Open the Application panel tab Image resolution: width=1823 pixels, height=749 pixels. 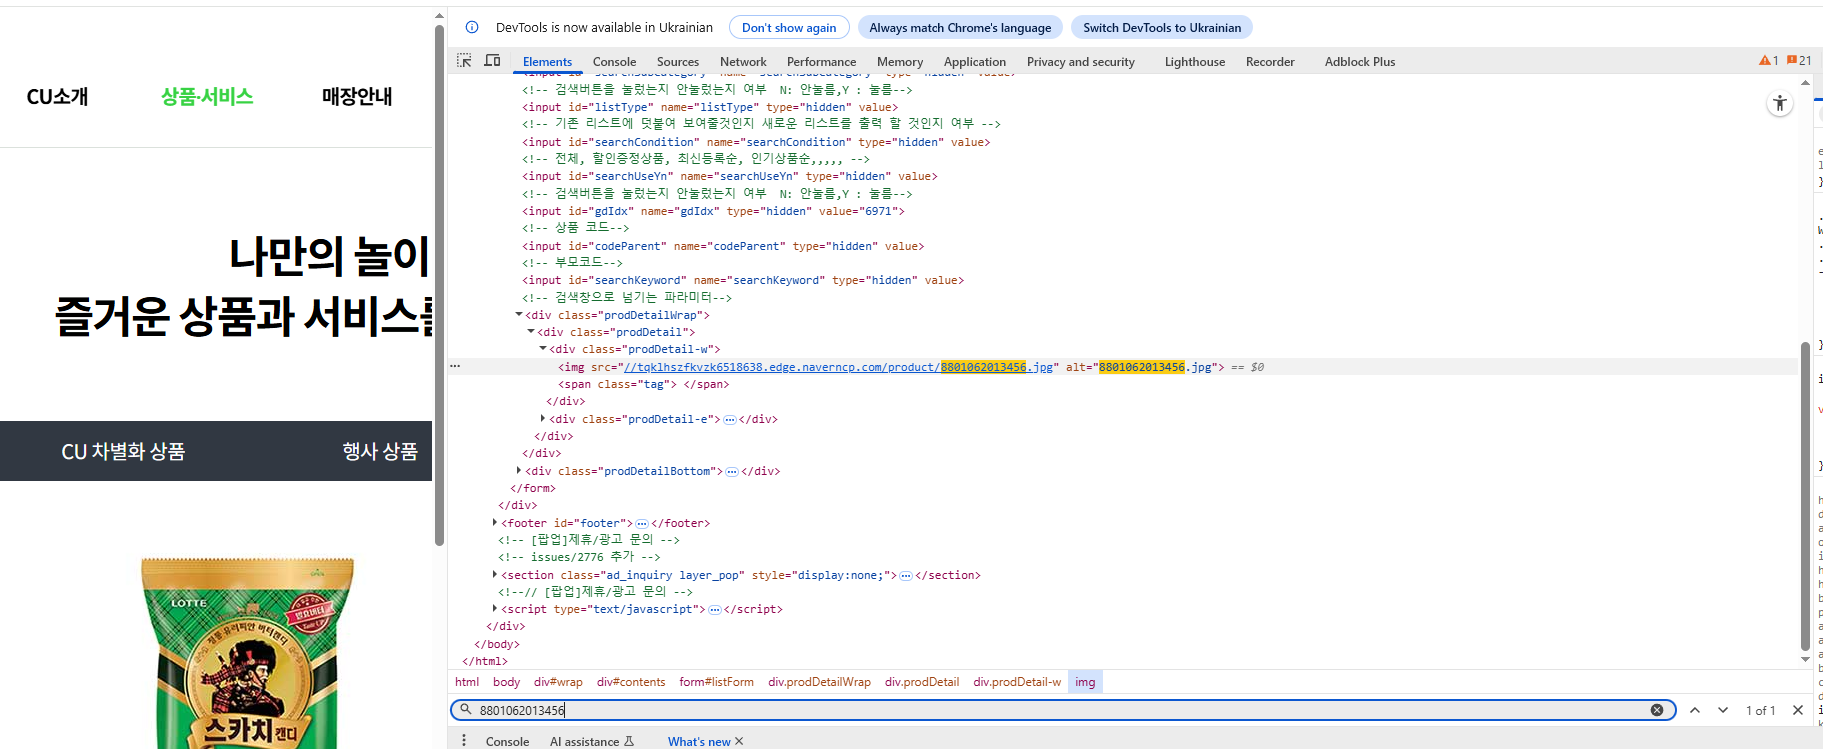pyautogui.click(x=975, y=62)
